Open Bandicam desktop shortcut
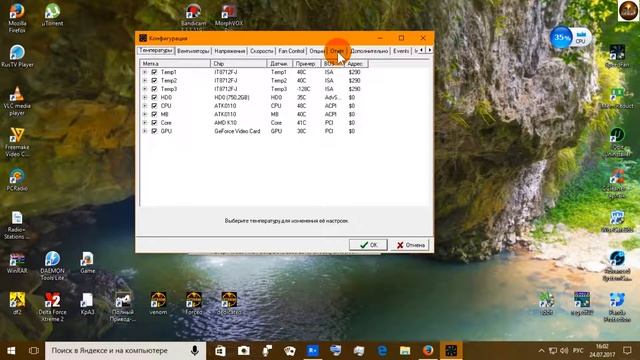This screenshot has width=640, height=360. tap(193, 16)
